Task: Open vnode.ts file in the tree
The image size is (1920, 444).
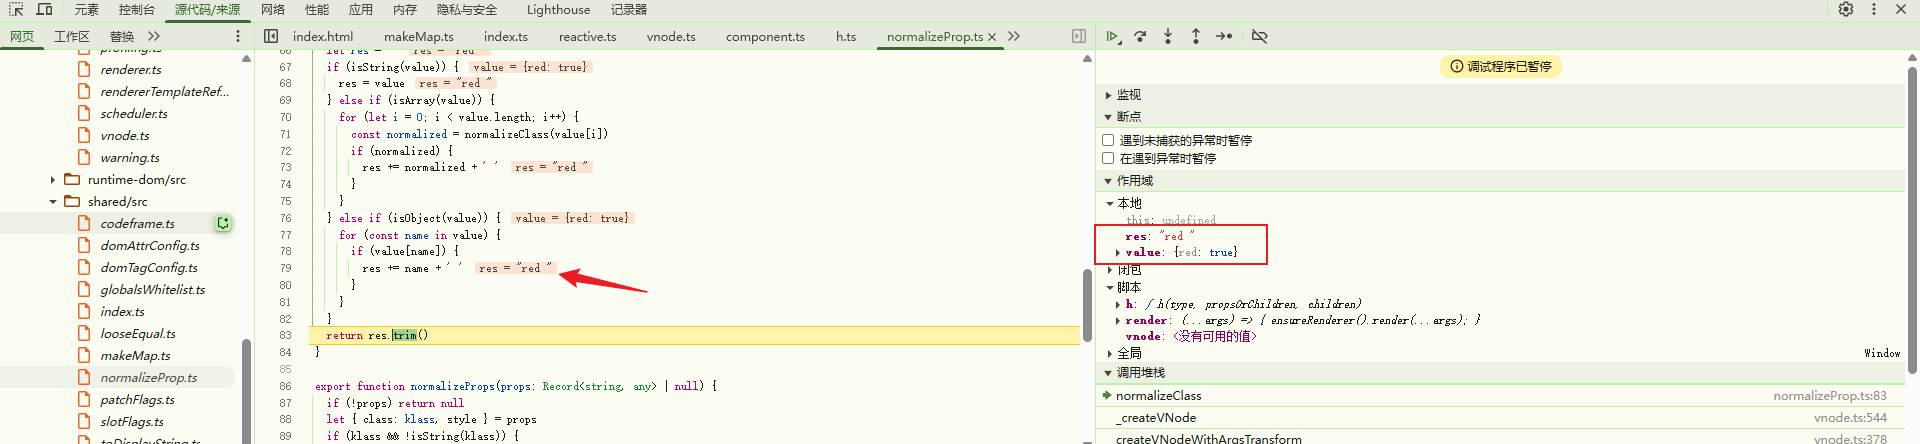Action: coord(125,135)
